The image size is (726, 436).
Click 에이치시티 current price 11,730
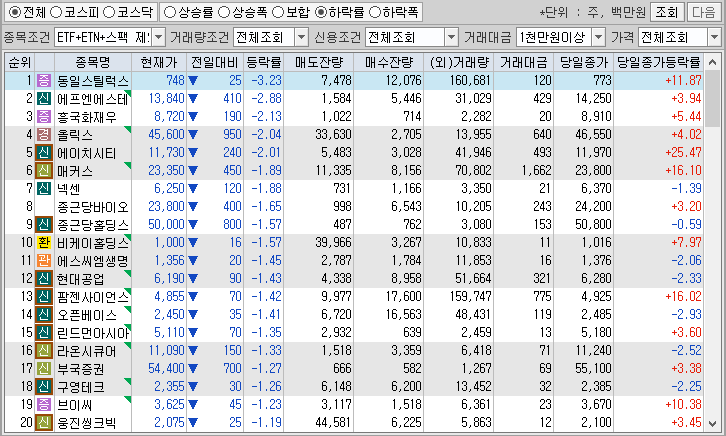pyautogui.click(x=166, y=153)
